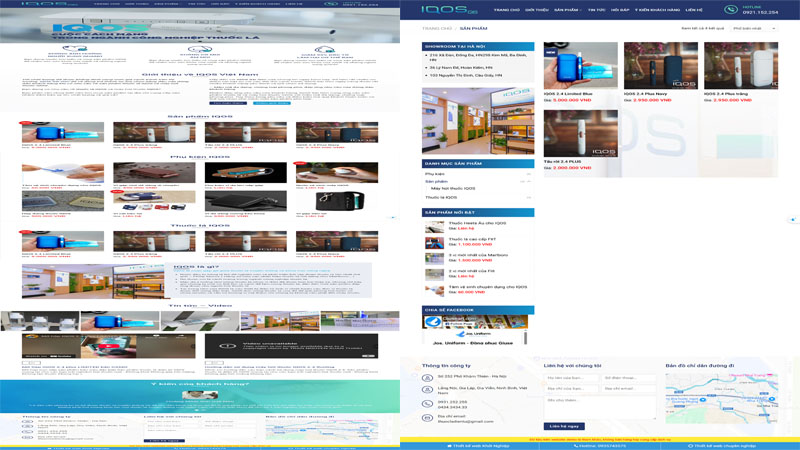Click the bottom bar link Thiết kế web chuyên nghiệp on product page
The width and height of the screenshot is (800, 450).
click(721, 446)
